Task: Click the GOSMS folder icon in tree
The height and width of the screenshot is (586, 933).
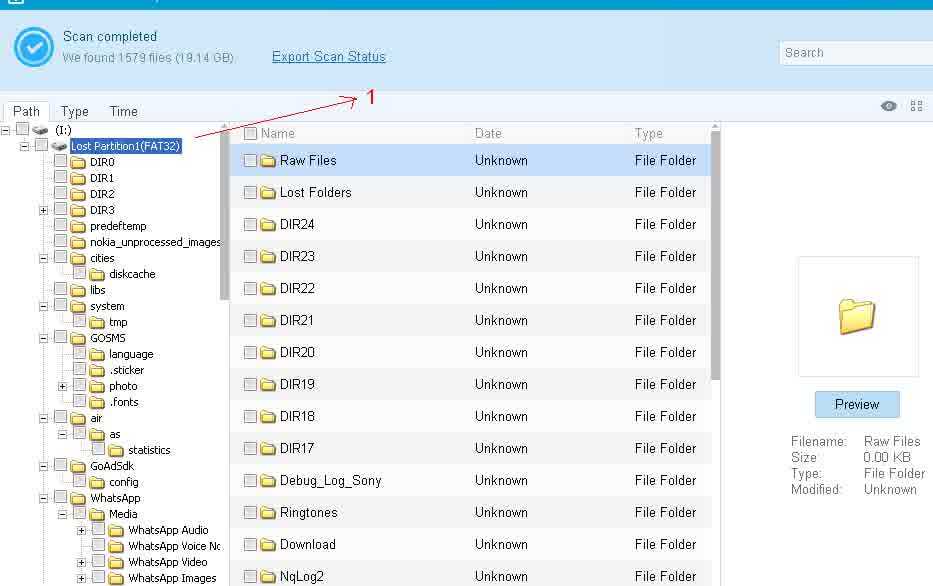Action: point(78,339)
